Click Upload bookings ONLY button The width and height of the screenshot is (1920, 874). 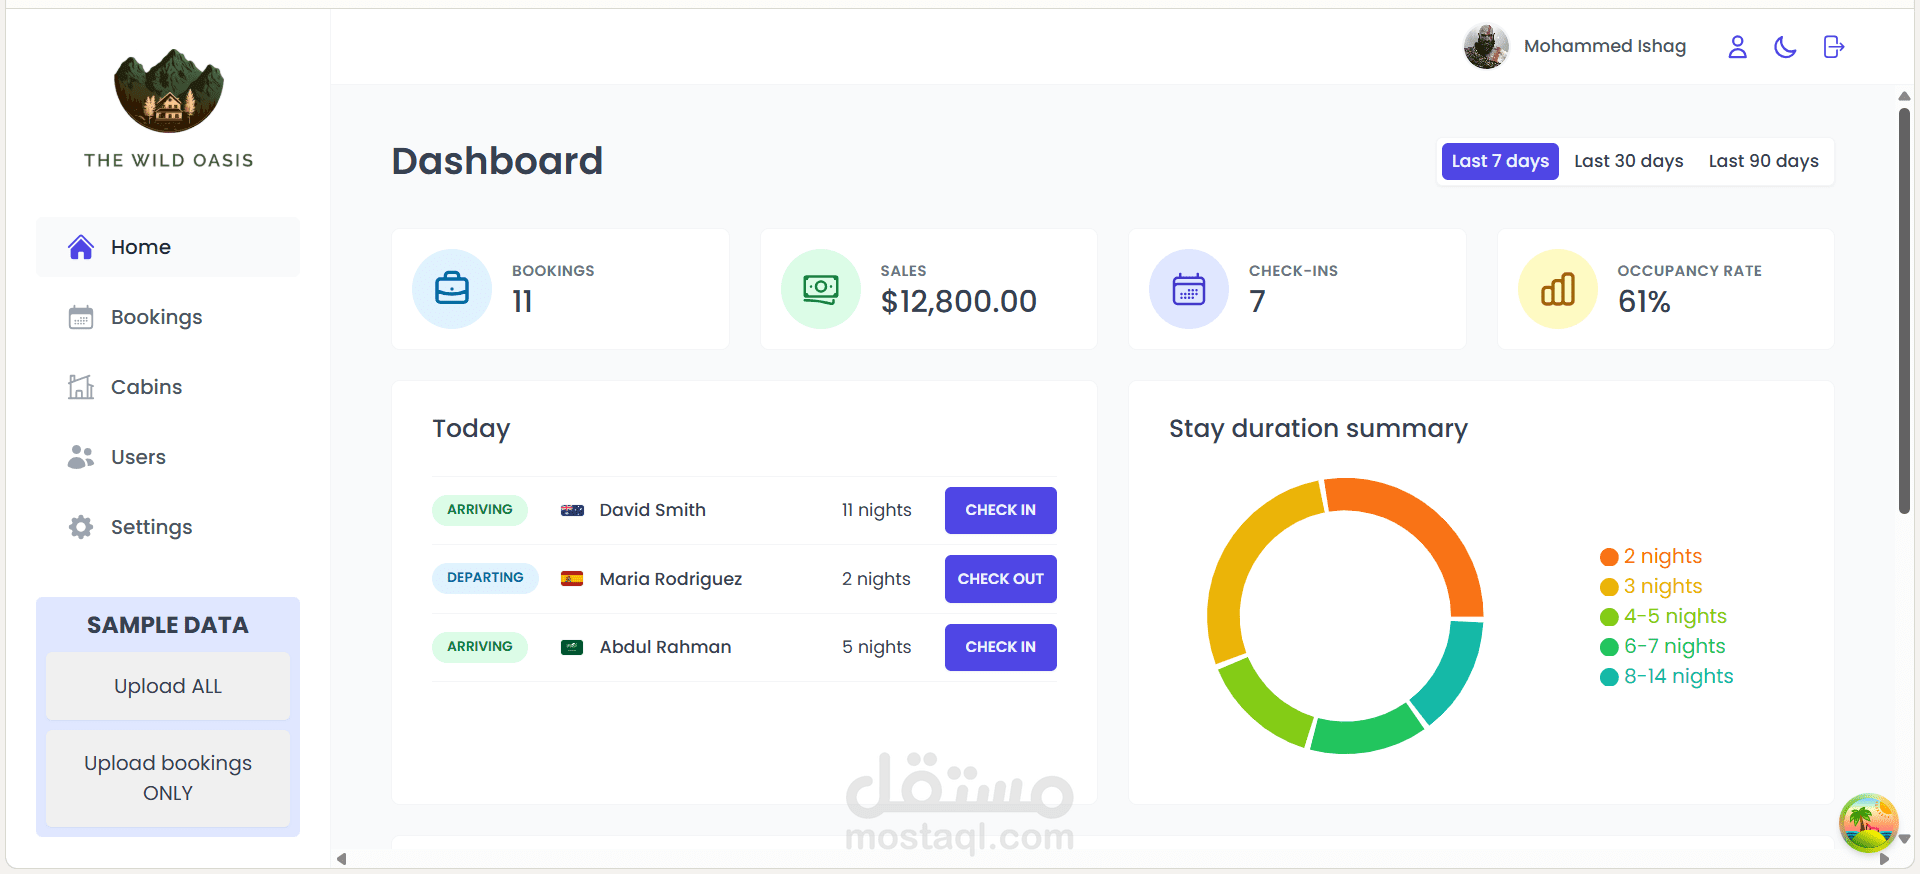[168, 778]
